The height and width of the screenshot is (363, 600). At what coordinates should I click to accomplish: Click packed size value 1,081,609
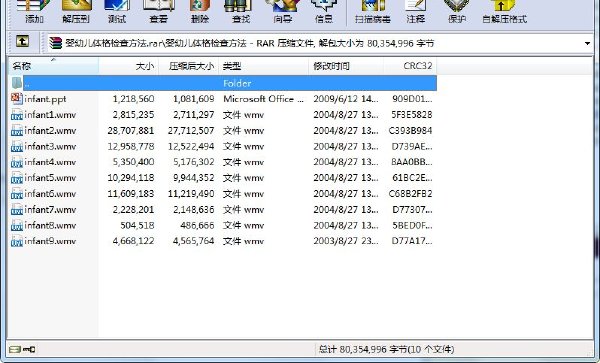(x=194, y=99)
